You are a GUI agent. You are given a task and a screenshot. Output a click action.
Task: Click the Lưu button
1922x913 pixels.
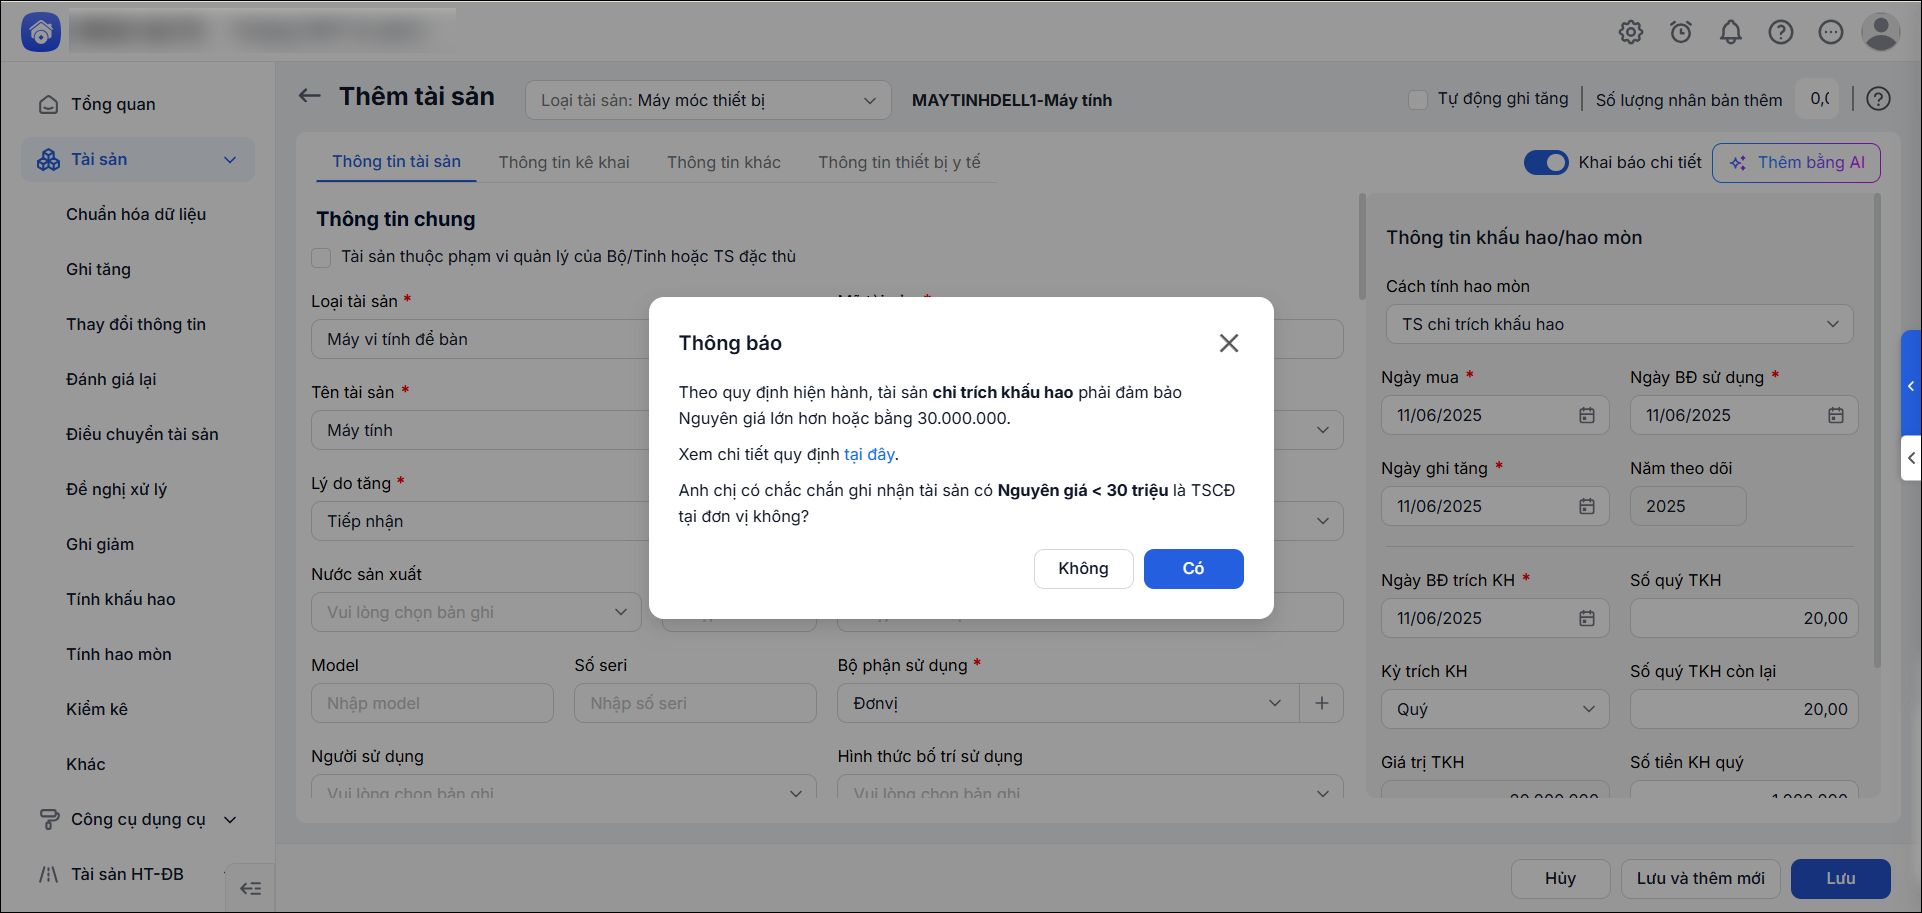pyautogui.click(x=1840, y=879)
